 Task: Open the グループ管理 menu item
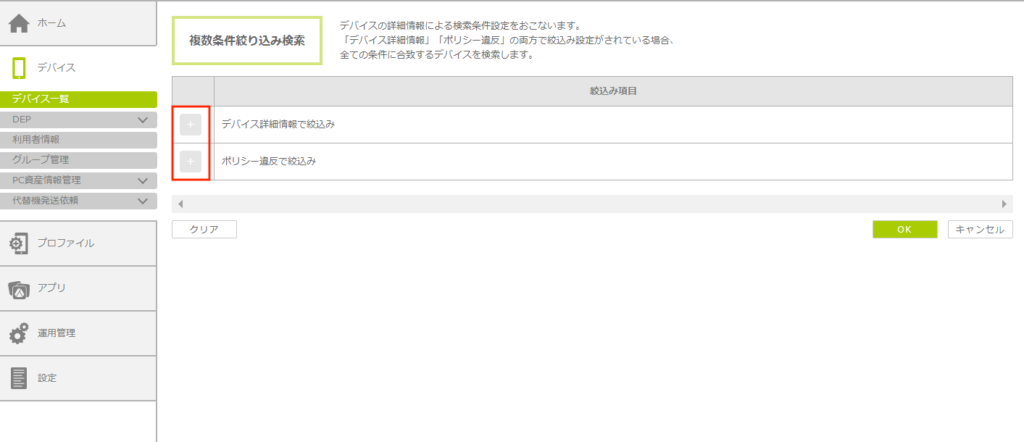coord(78,159)
